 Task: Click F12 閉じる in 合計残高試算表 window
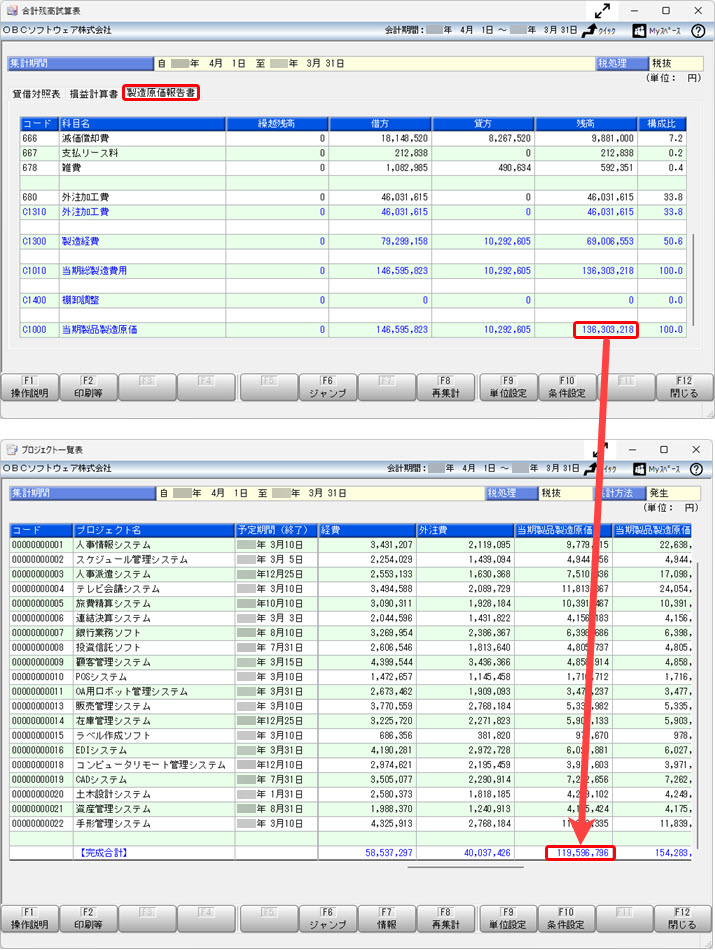(685, 387)
